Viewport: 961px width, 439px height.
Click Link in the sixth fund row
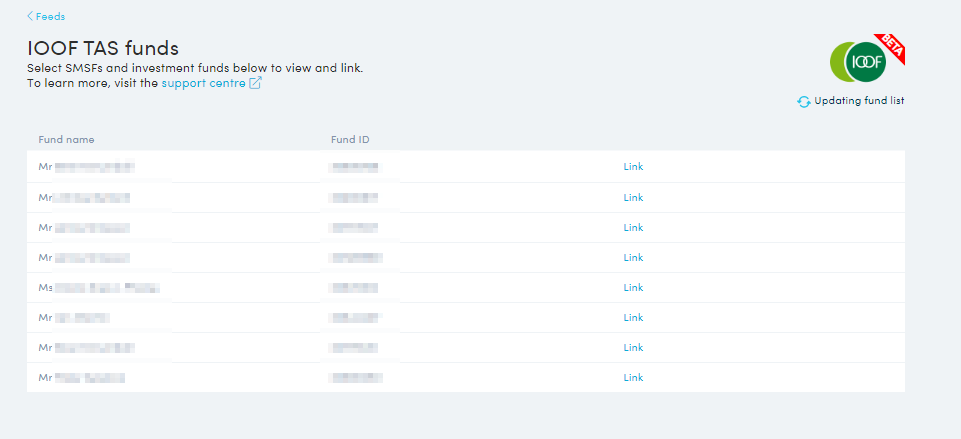coord(633,318)
